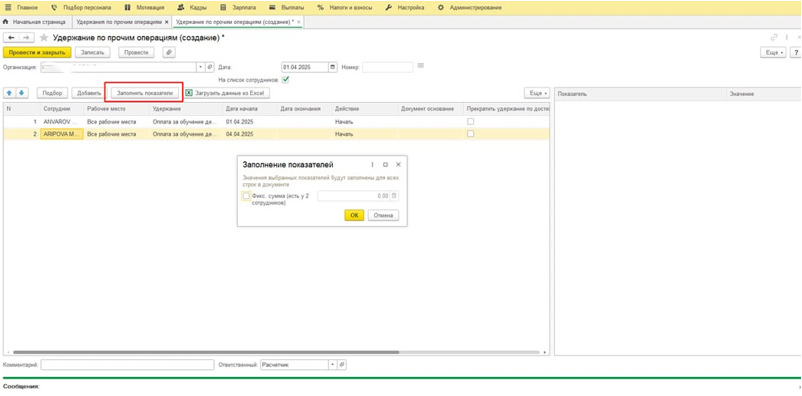Close the Удержание (создание) tab
802x396 pixels.
tap(299, 23)
